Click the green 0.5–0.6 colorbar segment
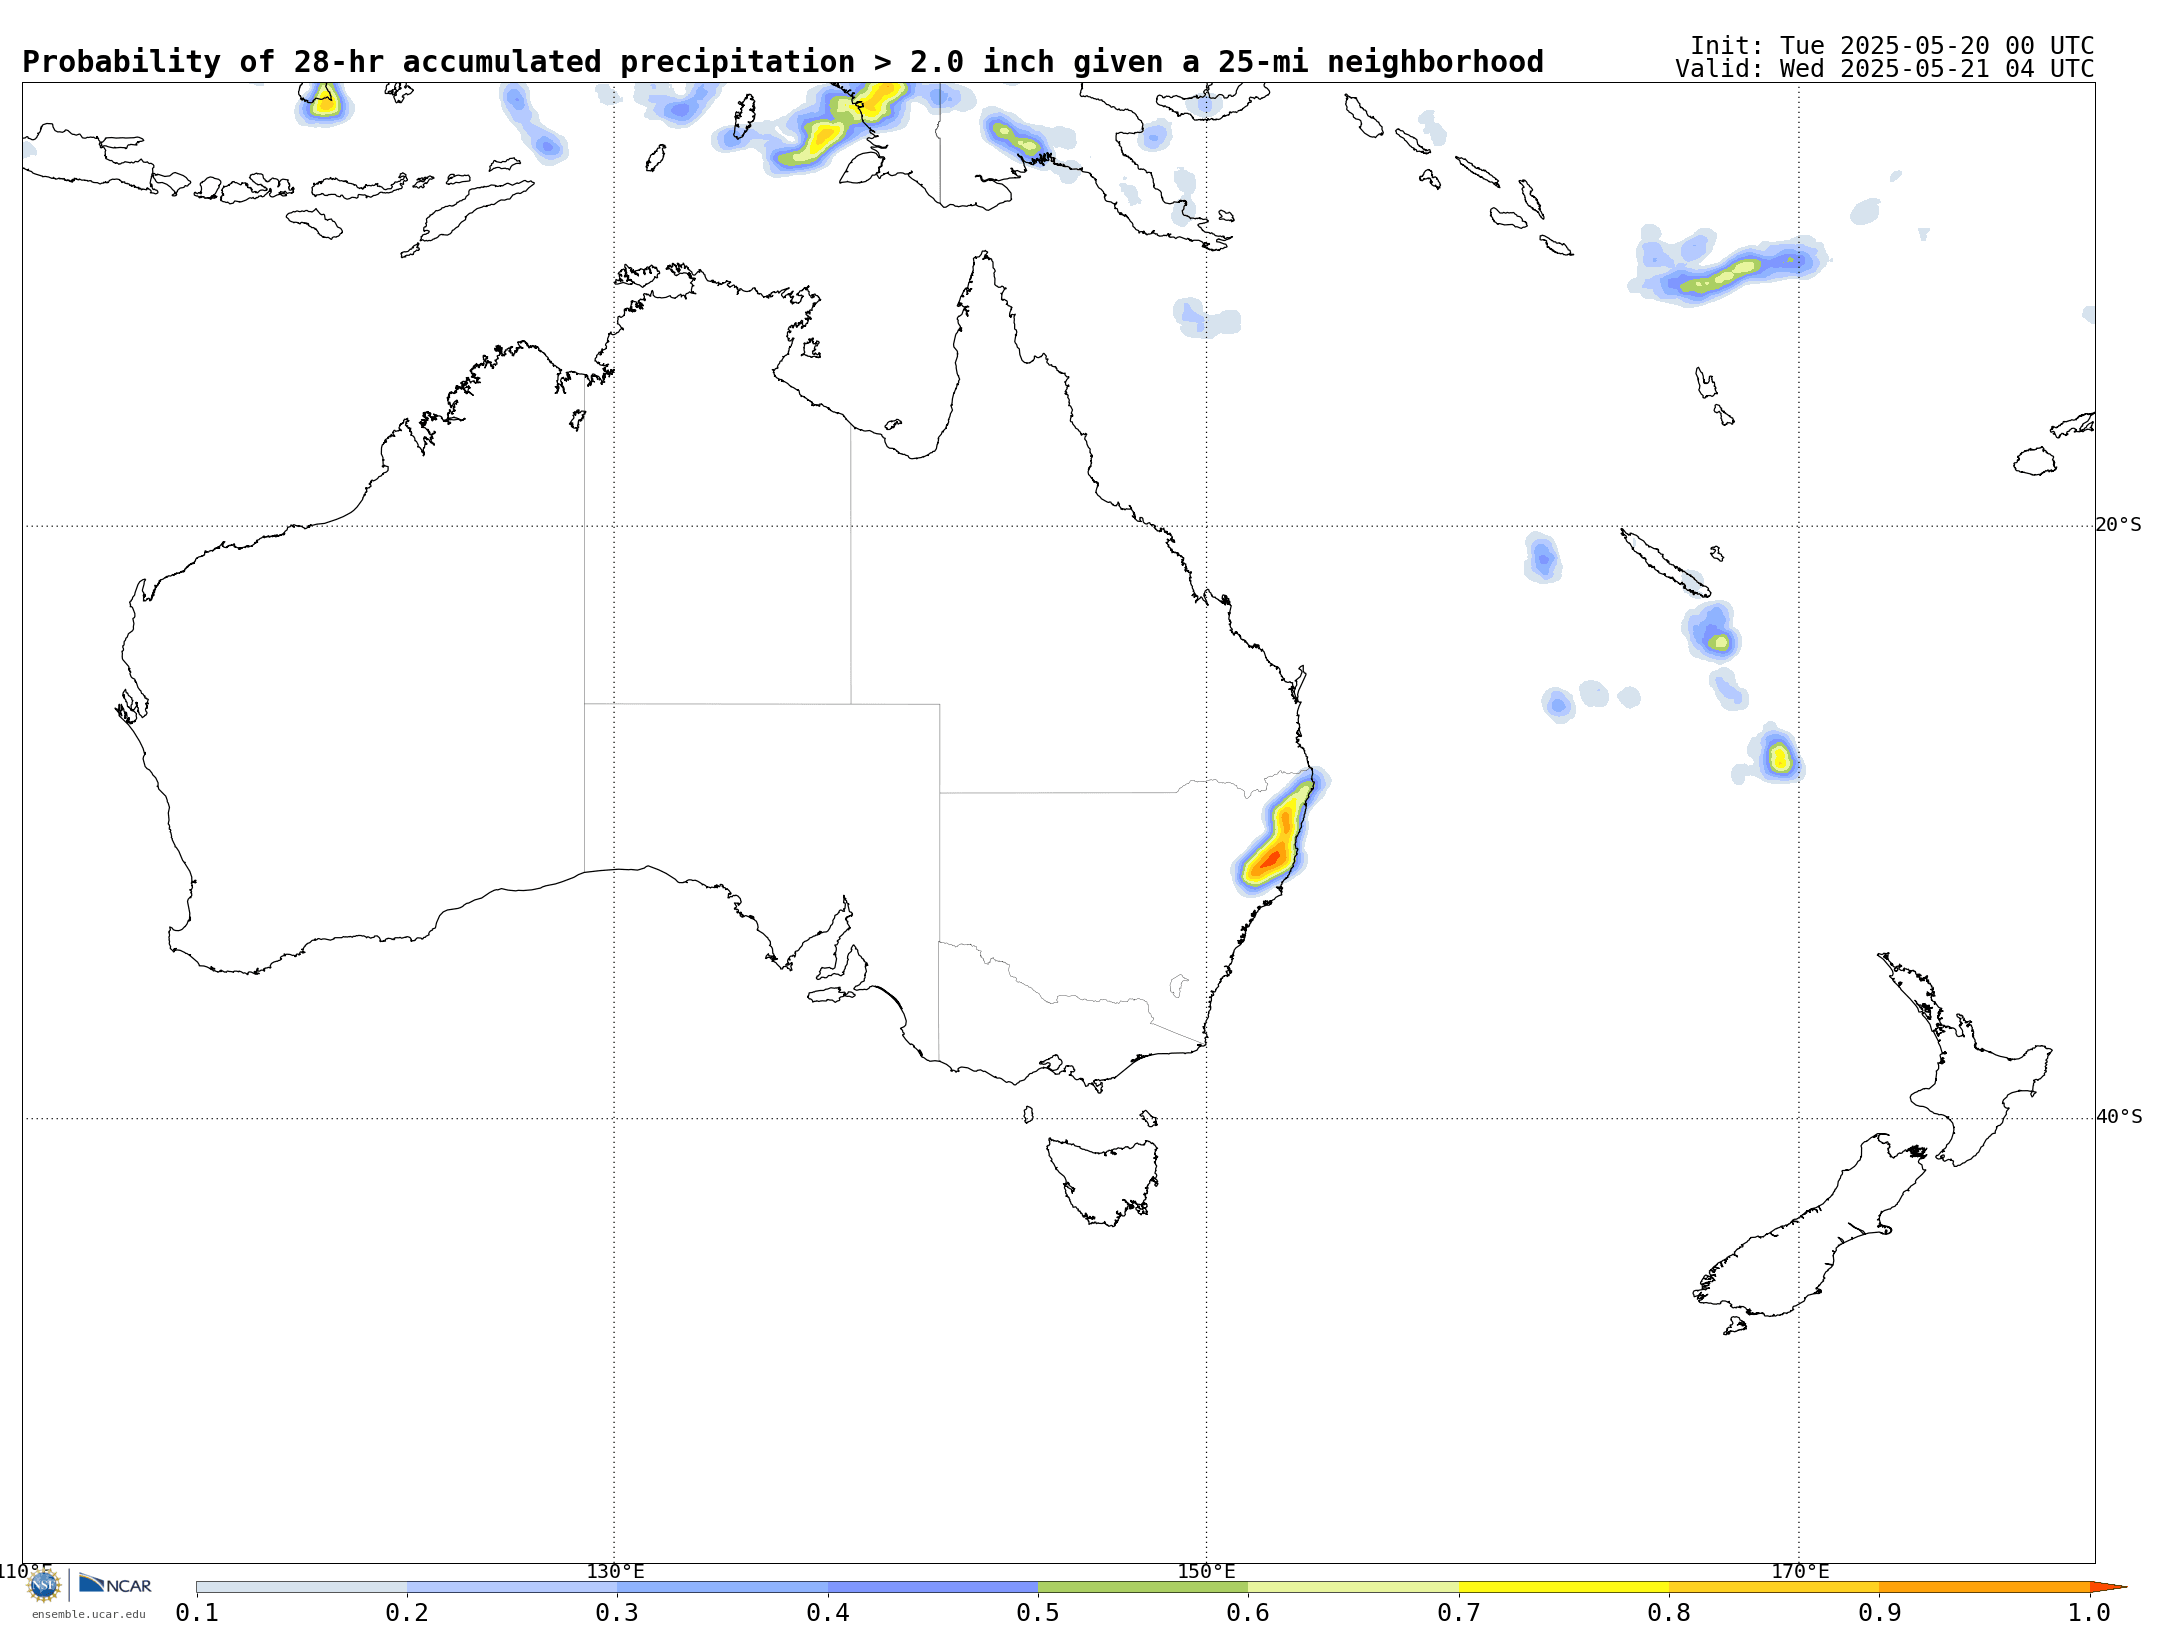Screen dimensions: 2160x1626 point(1143,1587)
